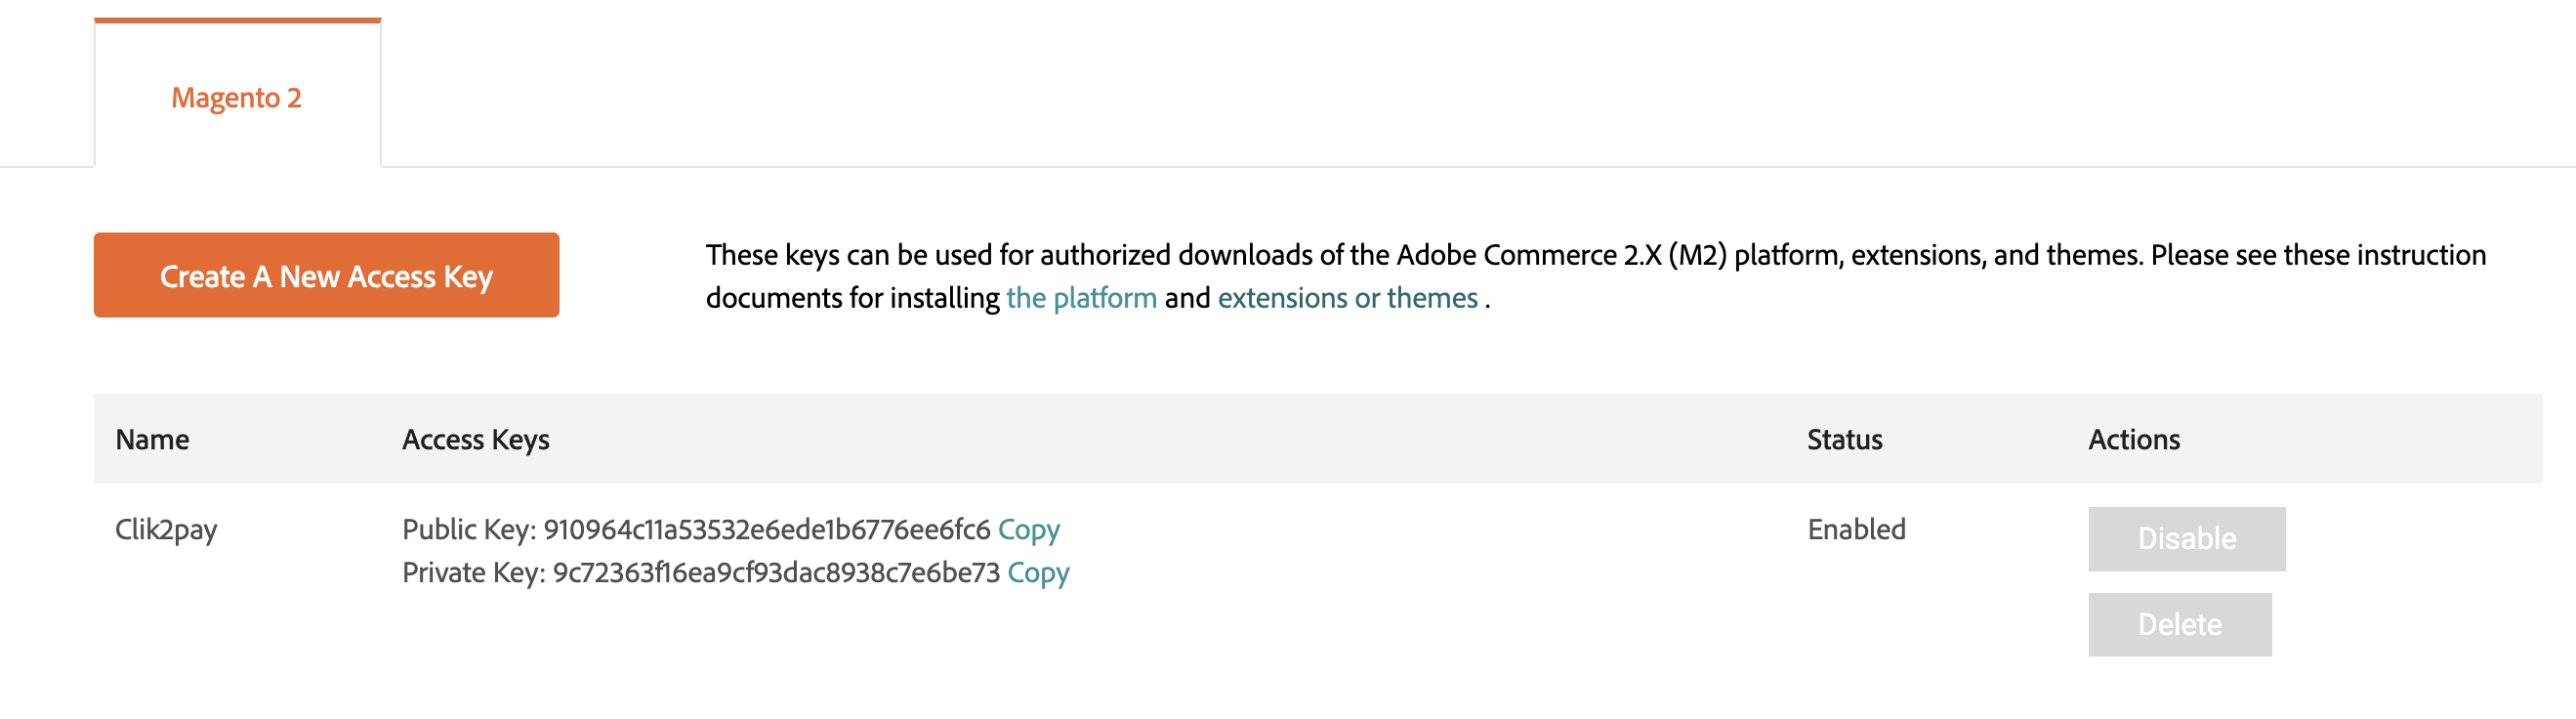Switch to the Magento 2 tab

236,98
